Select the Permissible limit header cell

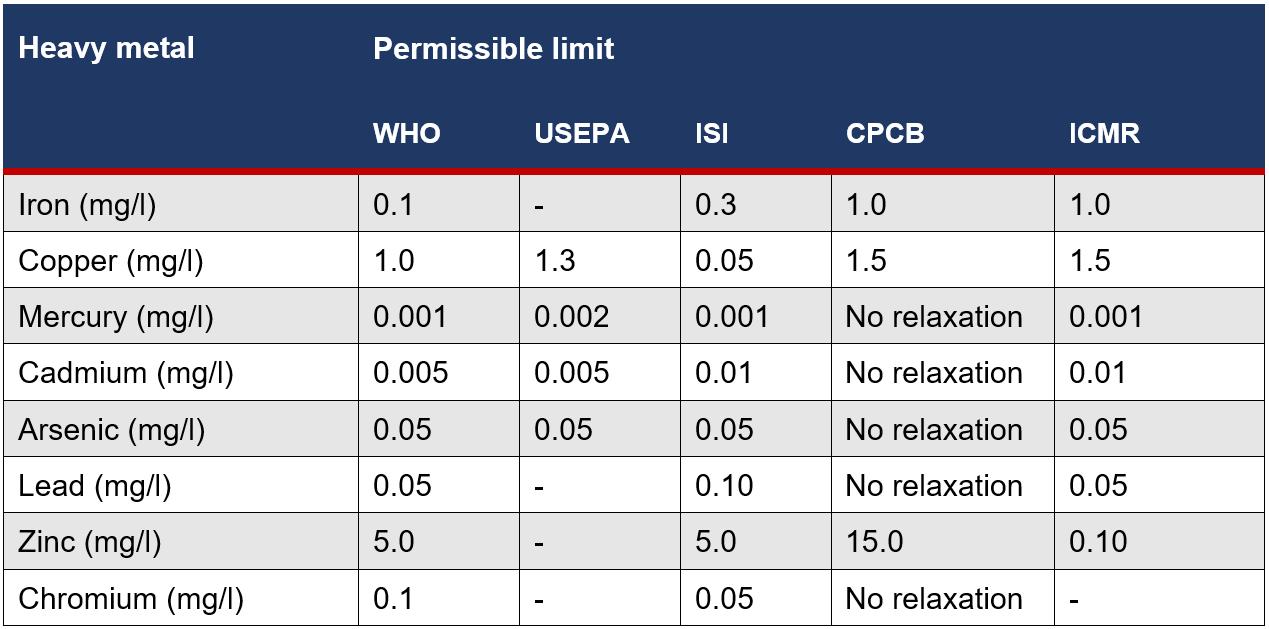(493, 48)
